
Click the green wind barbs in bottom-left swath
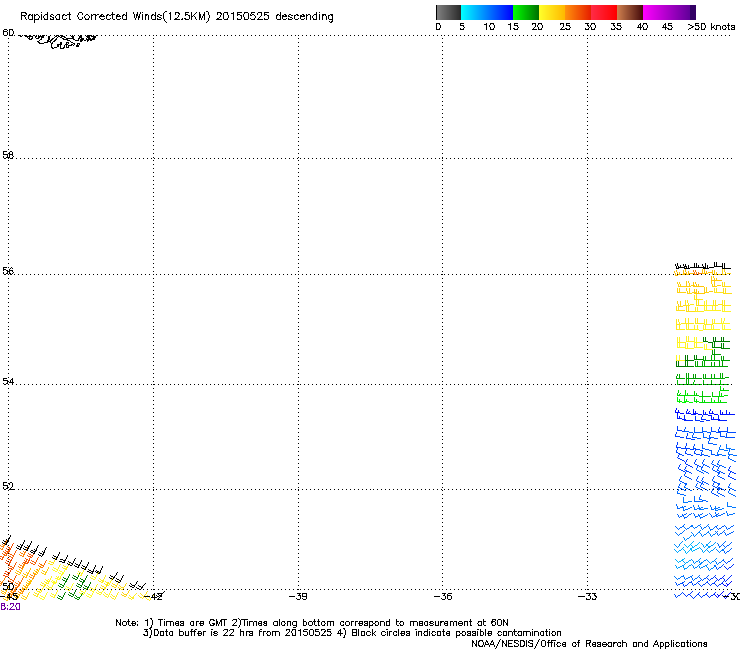tap(73, 587)
